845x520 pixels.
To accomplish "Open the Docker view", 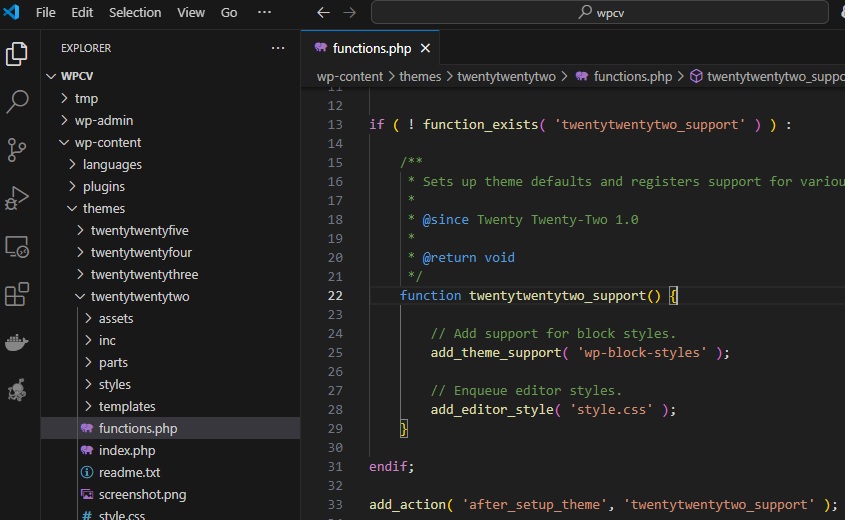I will tap(17, 342).
